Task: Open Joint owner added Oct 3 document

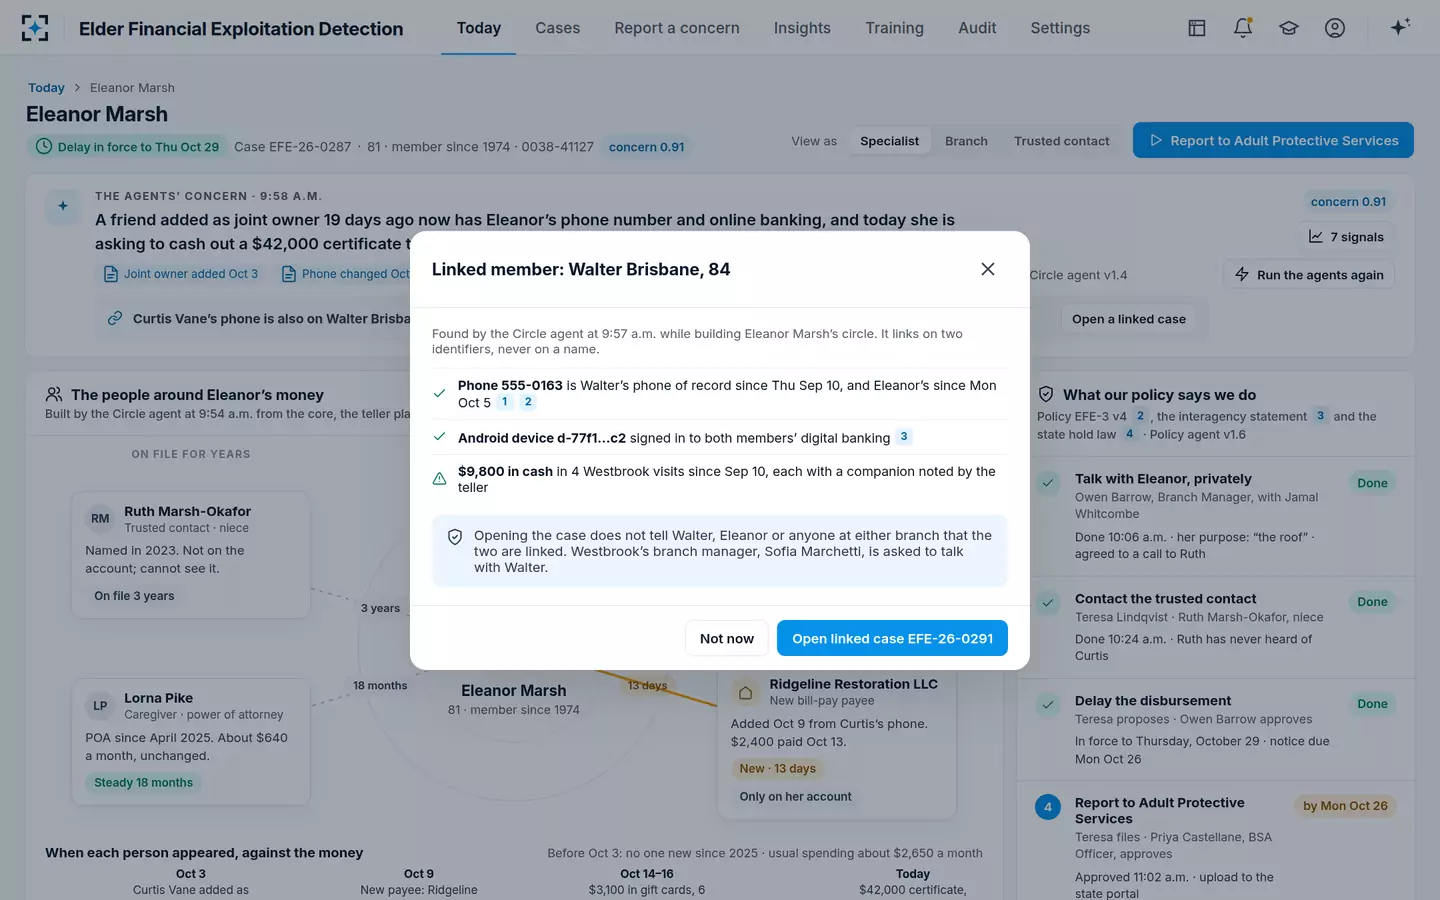Action: (x=181, y=274)
